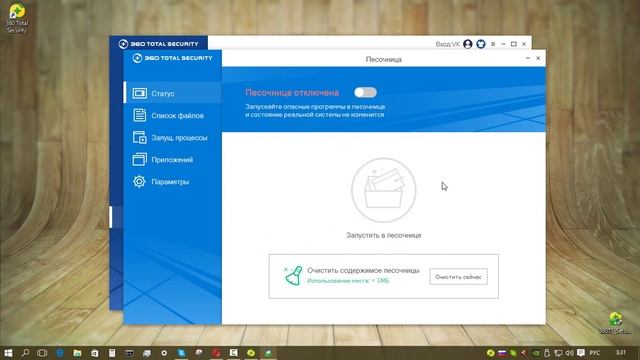The height and width of the screenshot is (360, 640).
Task: Open the 360 Total Security desktop shortcut
Action: pyautogui.click(x=17, y=19)
